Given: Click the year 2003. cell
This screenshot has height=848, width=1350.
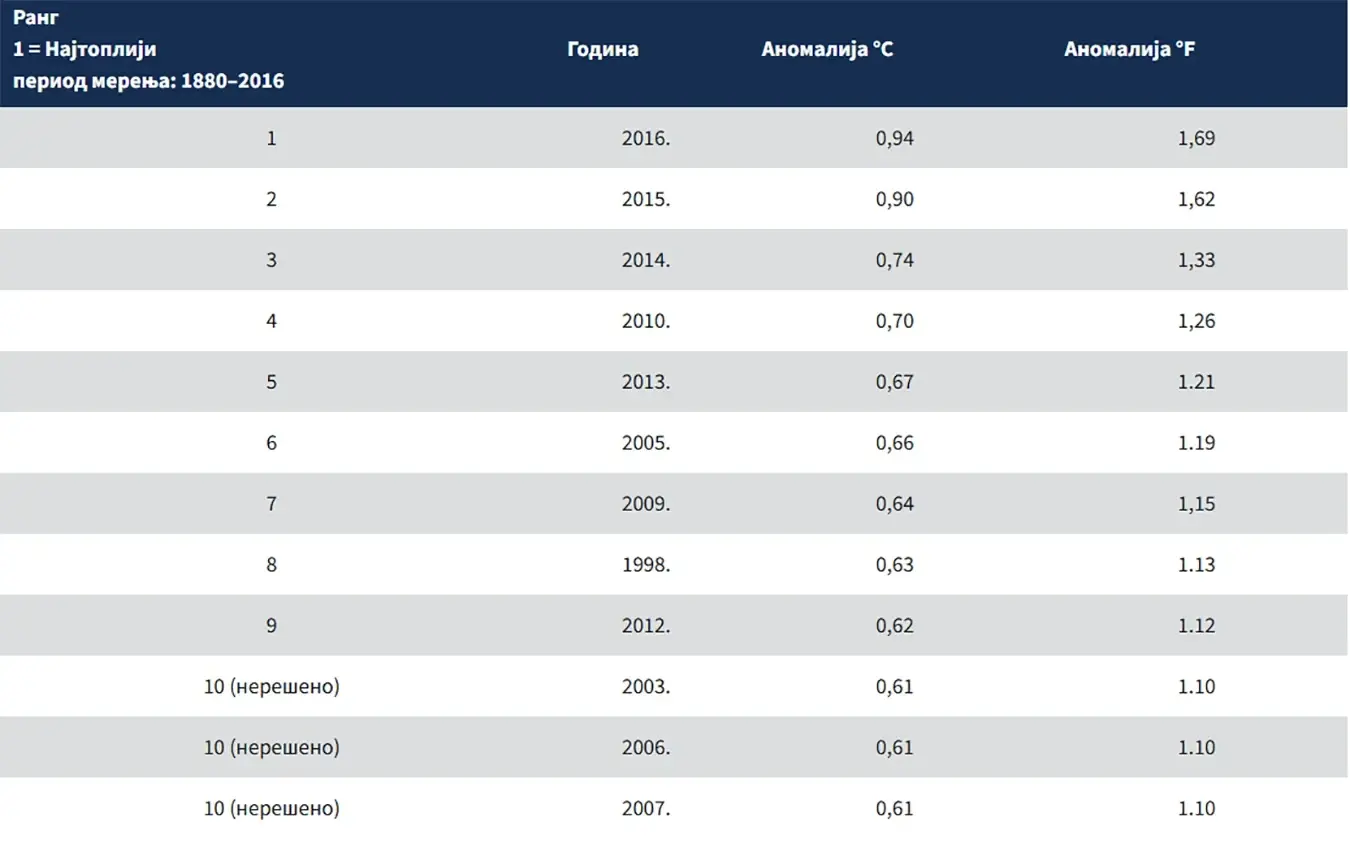Looking at the screenshot, I should tap(646, 687).
